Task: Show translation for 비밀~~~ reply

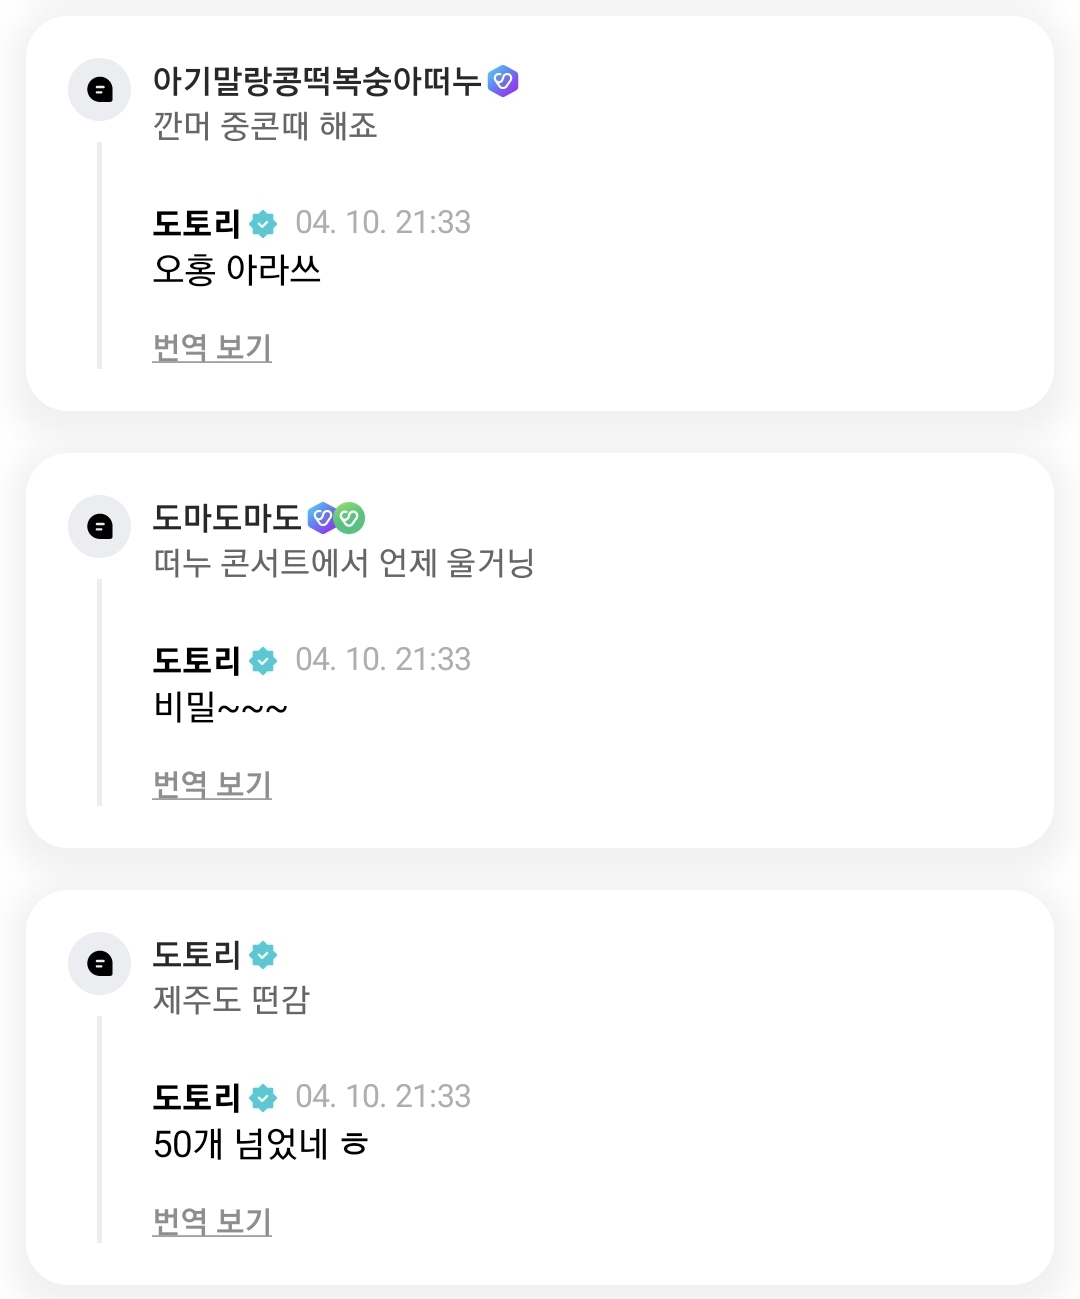Action: (x=212, y=785)
